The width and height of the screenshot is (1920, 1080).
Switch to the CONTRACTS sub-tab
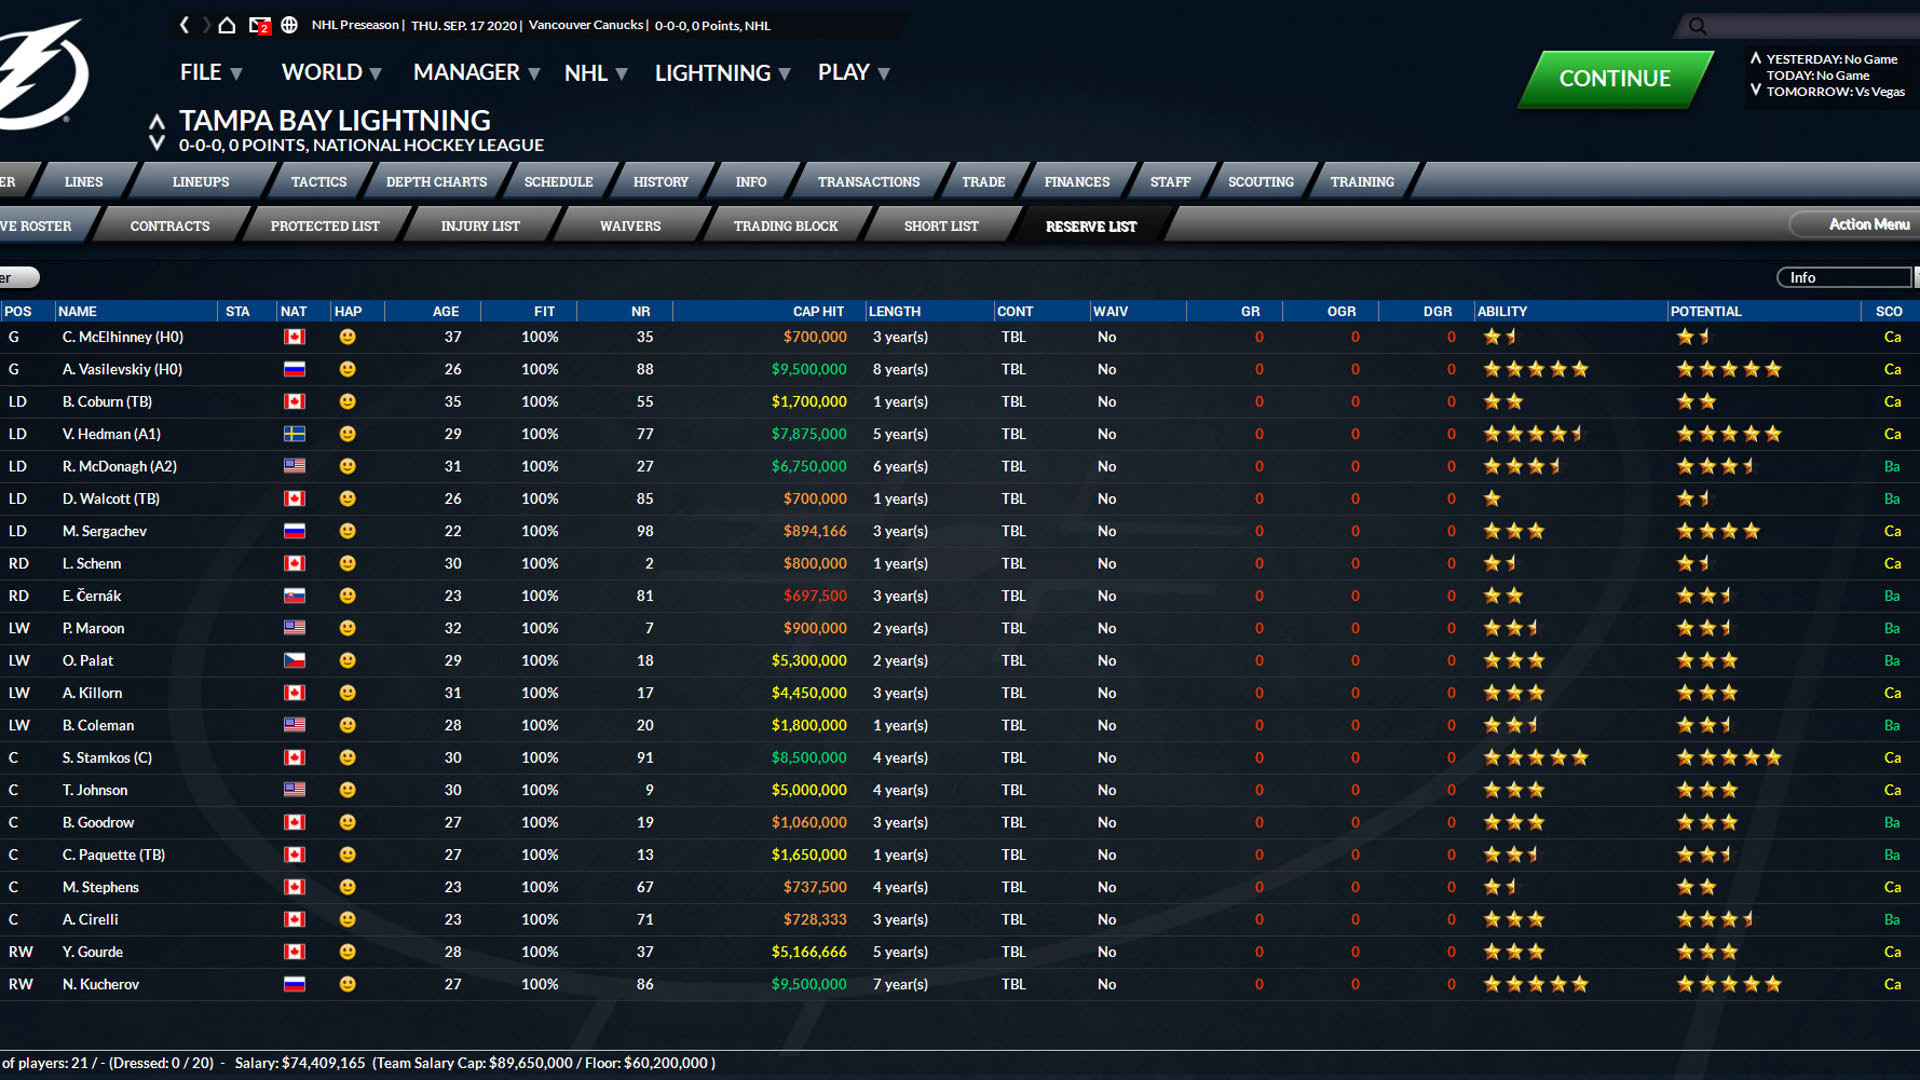coord(170,226)
